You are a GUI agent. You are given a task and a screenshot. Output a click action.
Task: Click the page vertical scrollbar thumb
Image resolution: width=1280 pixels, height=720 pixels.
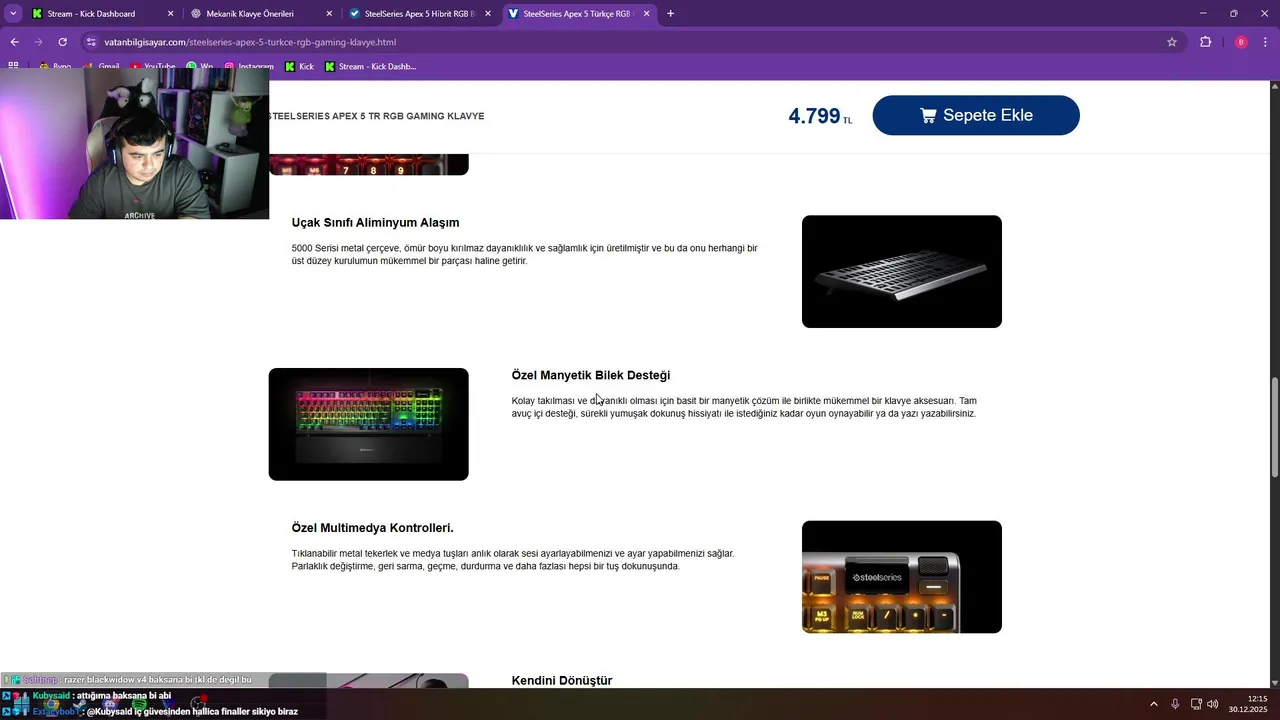pos(1274,428)
